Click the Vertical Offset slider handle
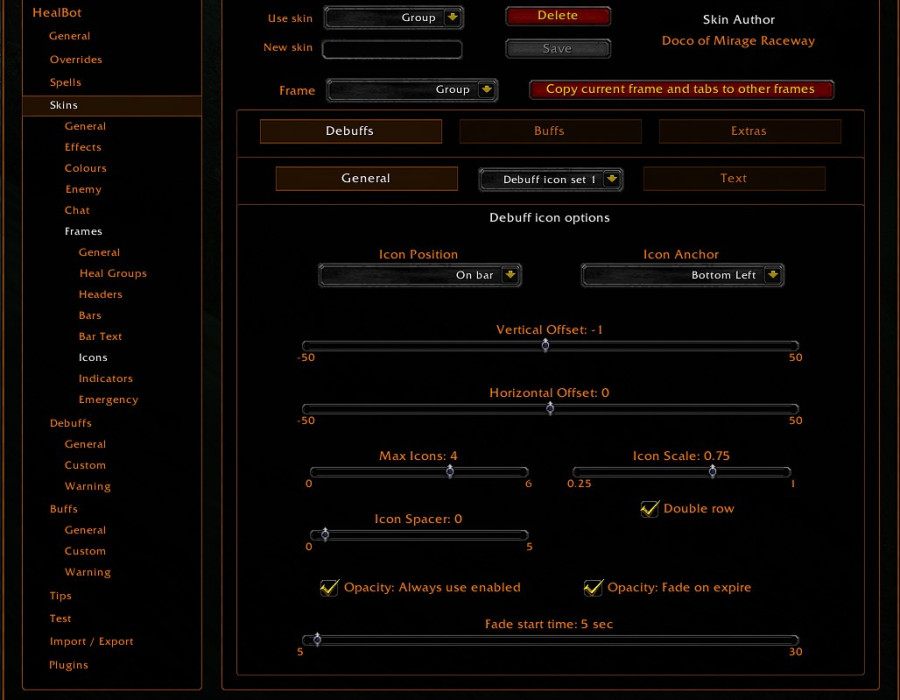 click(545, 345)
